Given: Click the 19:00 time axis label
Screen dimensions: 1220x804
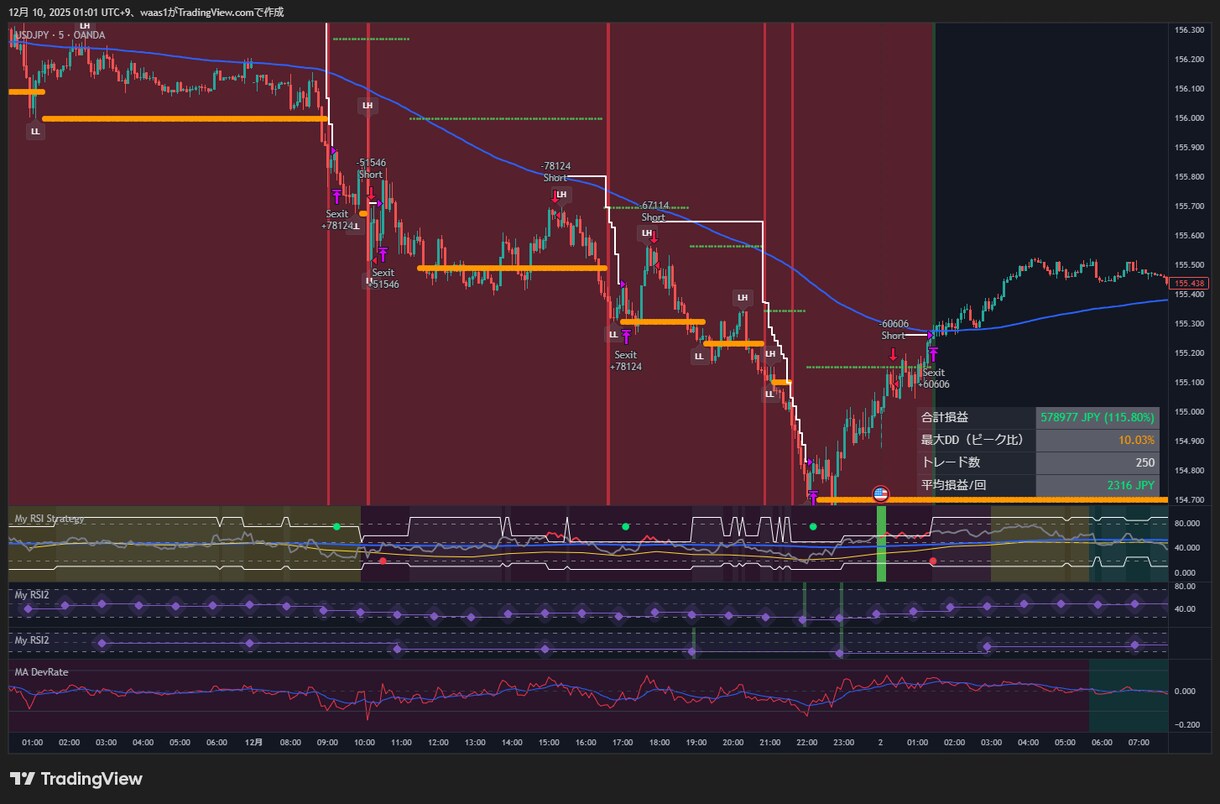Looking at the screenshot, I should click(x=696, y=743).
